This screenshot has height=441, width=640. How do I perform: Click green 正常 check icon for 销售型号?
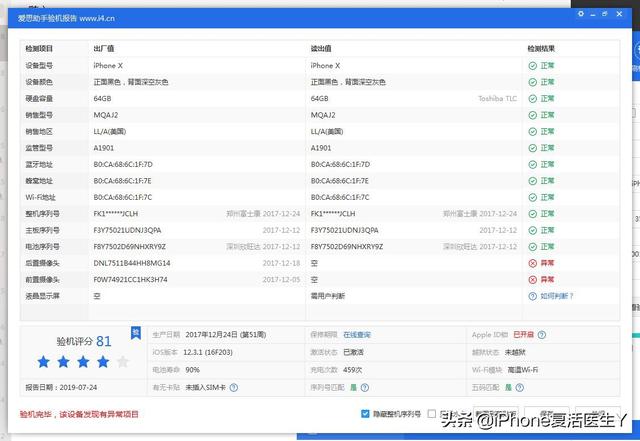[x=532, y=115]
